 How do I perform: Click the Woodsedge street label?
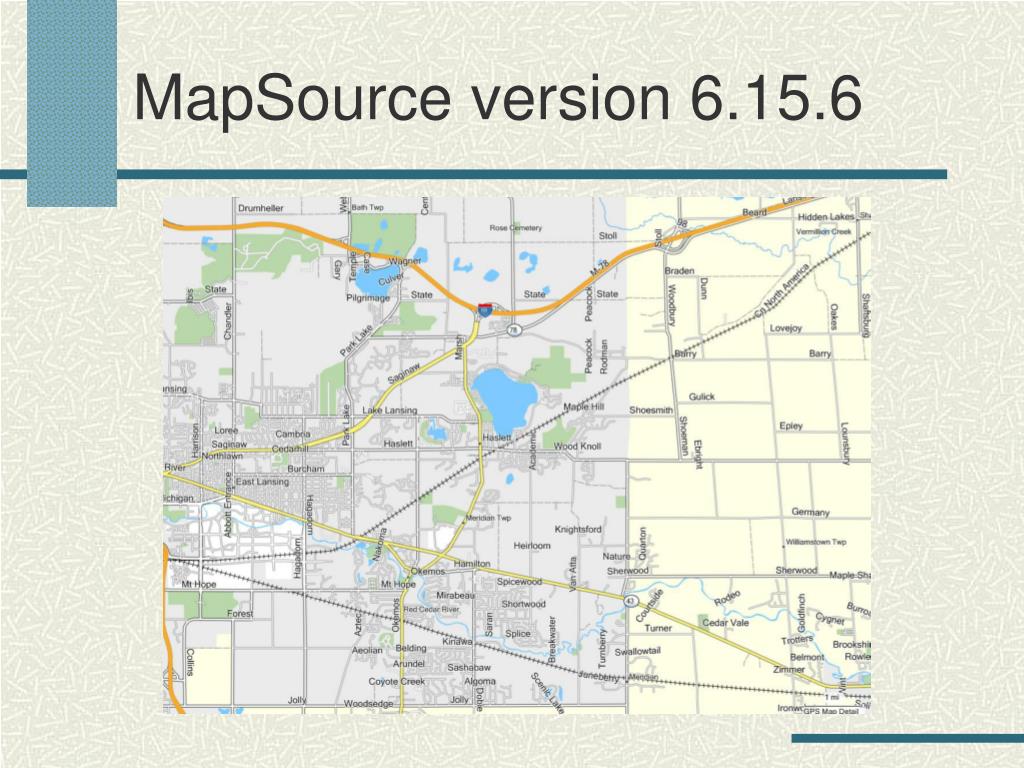pyautogui.click(x=368, y=704)
